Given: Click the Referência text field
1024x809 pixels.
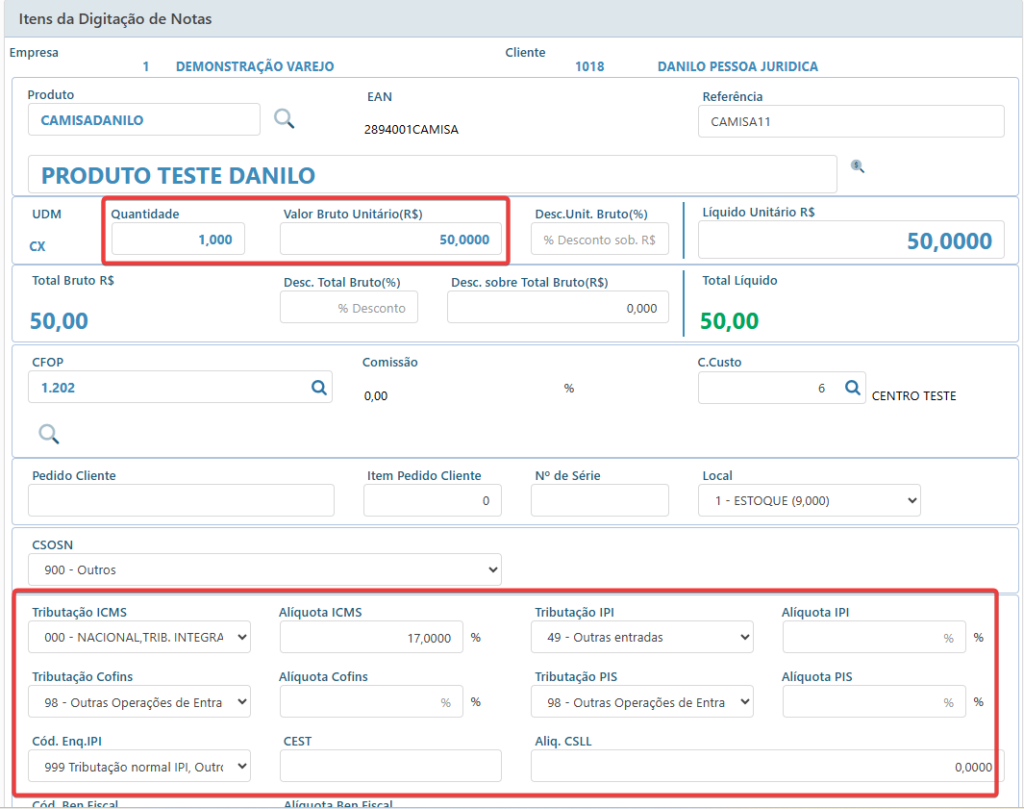Looking at the screenshot, I should point(851,121).
